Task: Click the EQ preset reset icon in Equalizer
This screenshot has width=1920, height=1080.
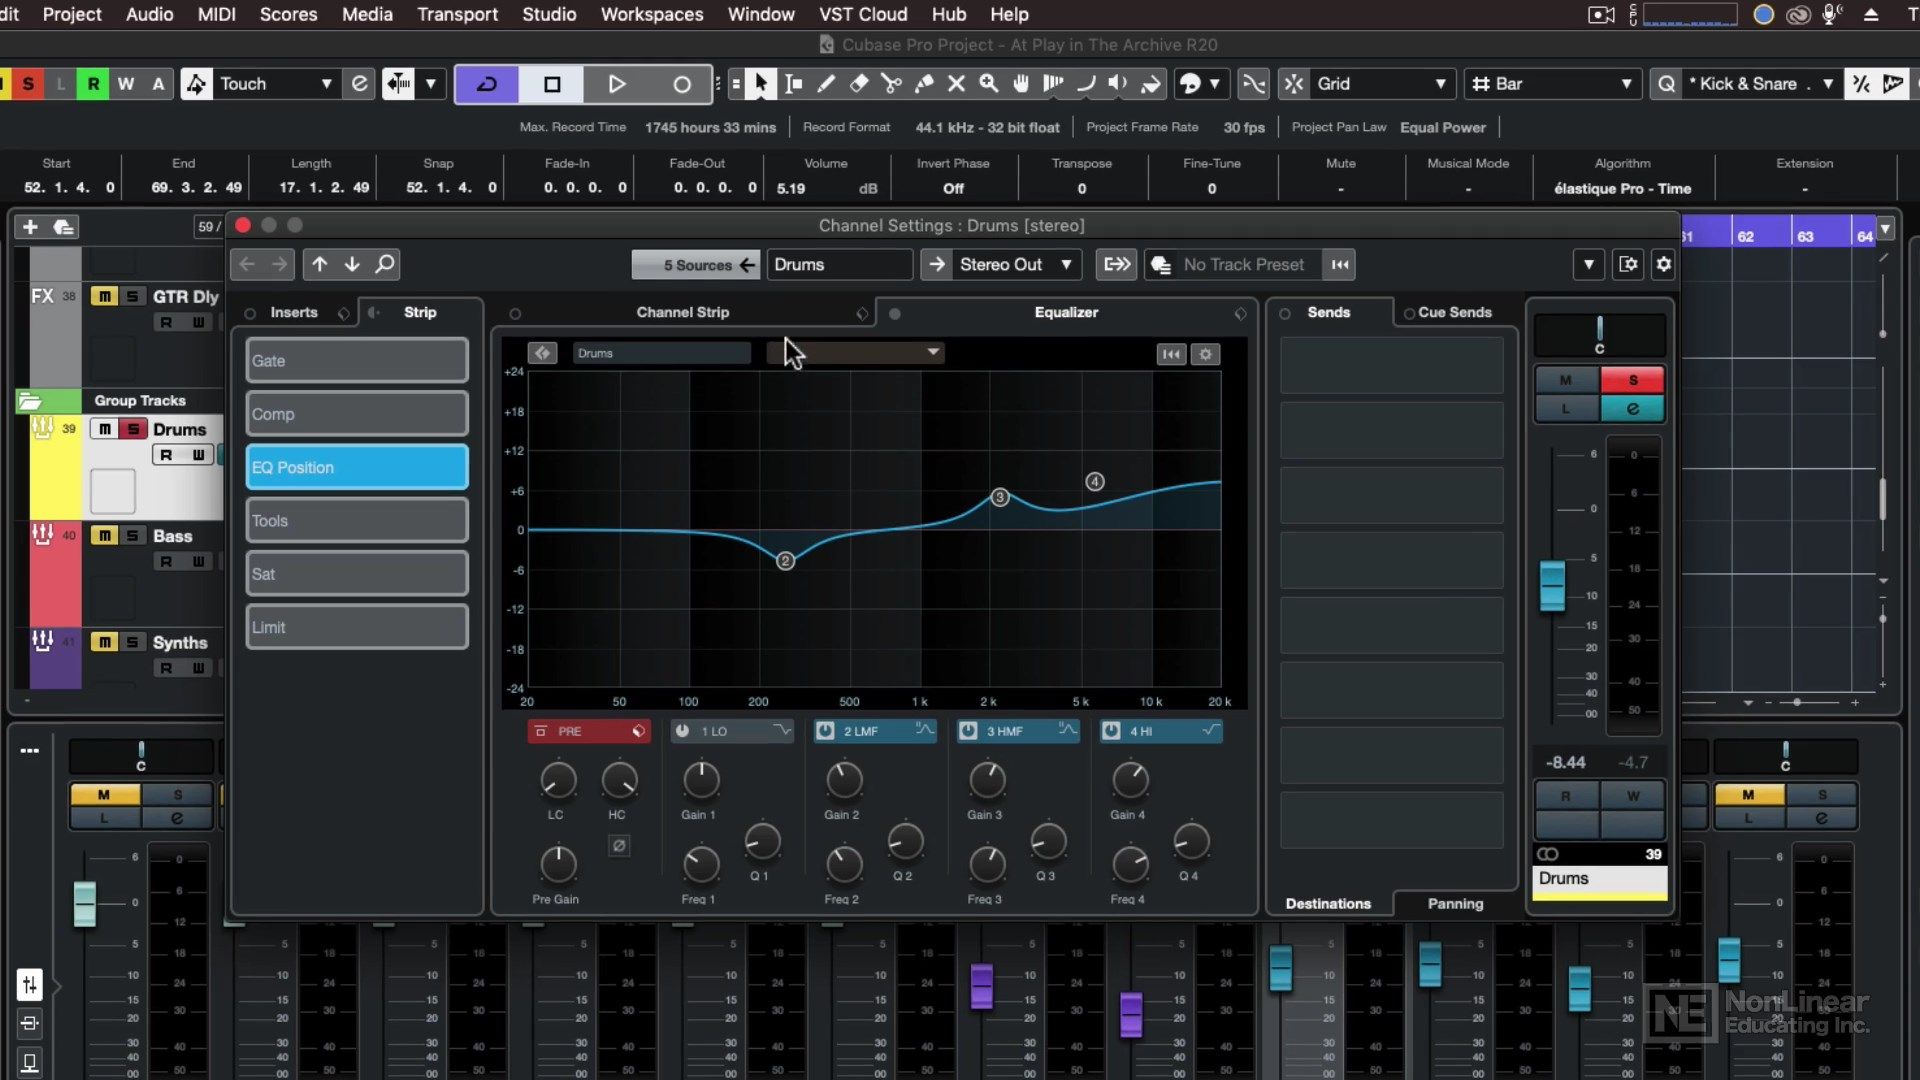Action: point(1171,354)
